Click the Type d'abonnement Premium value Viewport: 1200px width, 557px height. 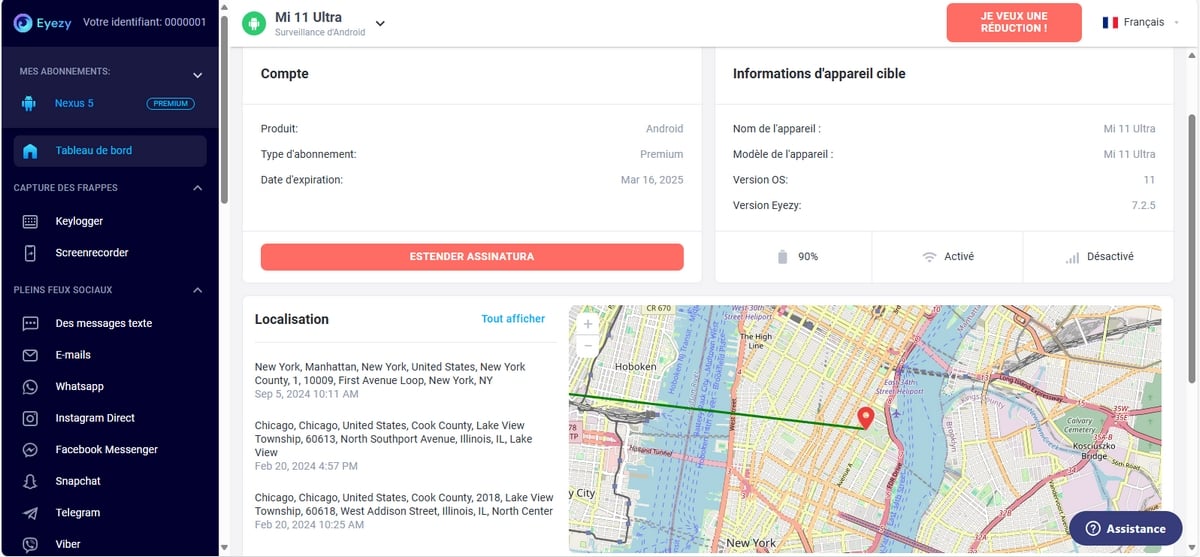click(x=662, y=155)
